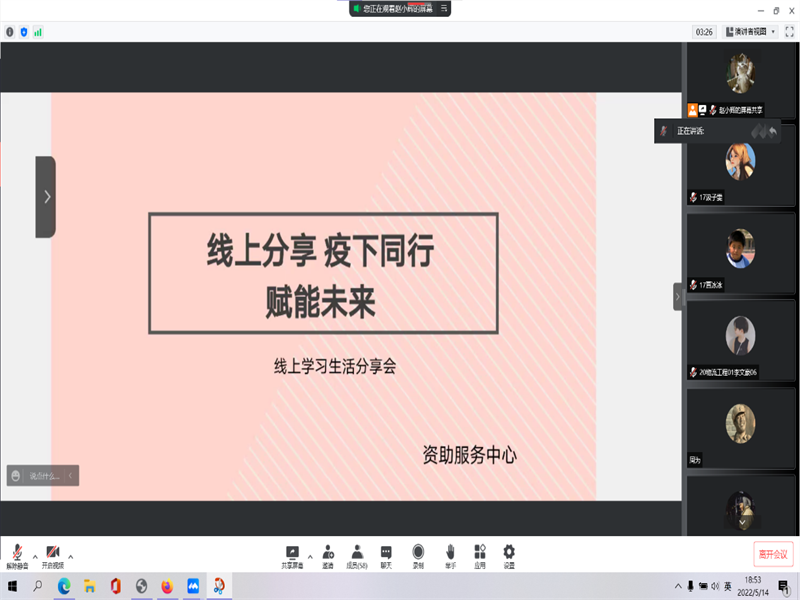This screenshot has height=600, width=800.
Task: Open the members list panel
Action: (357, 555)
